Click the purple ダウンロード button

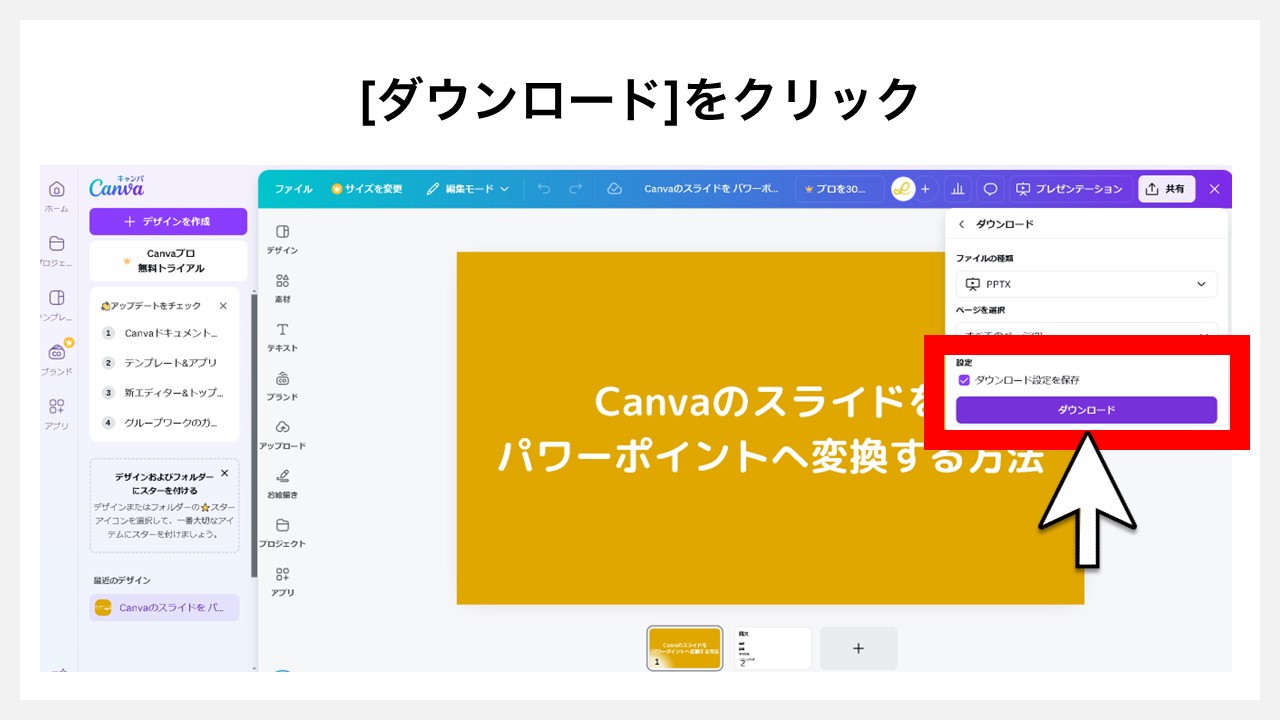coord(1085,410)
